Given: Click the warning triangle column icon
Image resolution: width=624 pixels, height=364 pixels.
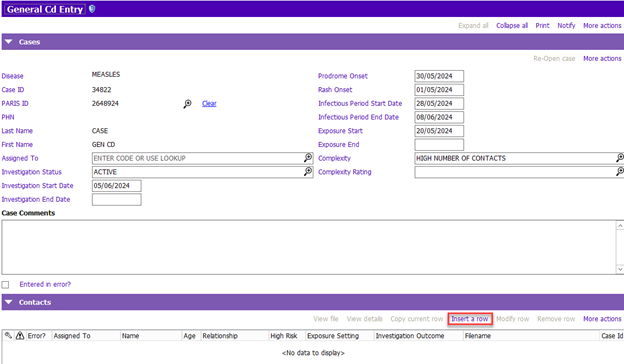Looking at the screenshot, I should pyautogui.click(x=20, y=335).
